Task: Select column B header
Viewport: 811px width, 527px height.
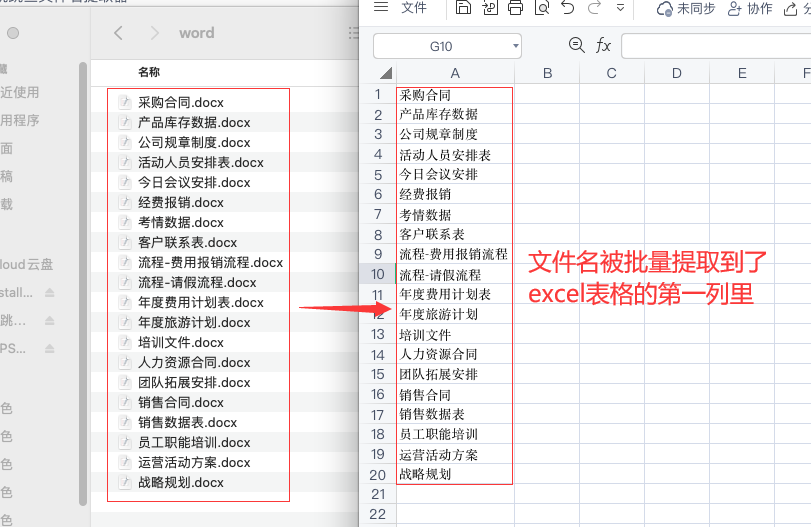Action: (547, 73)
